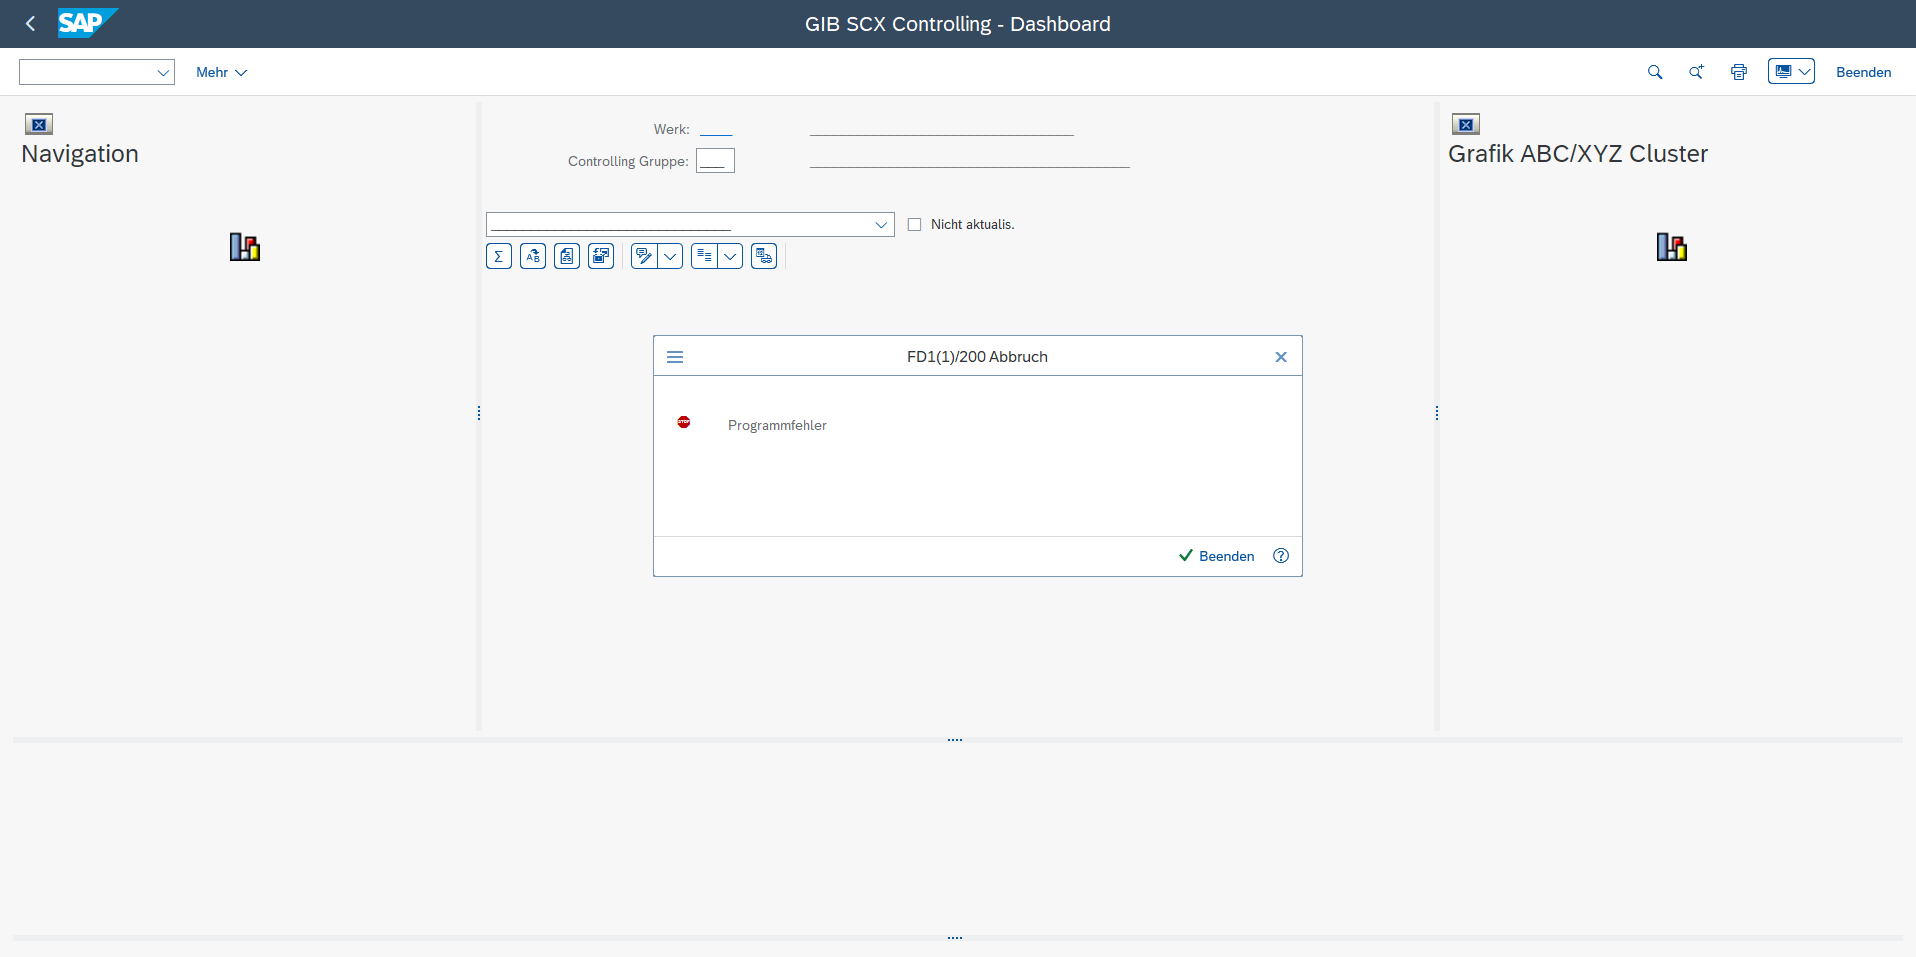Screen dimensions: 1916x957
Task: Expand the list layout button arrow
Action: 731,257
